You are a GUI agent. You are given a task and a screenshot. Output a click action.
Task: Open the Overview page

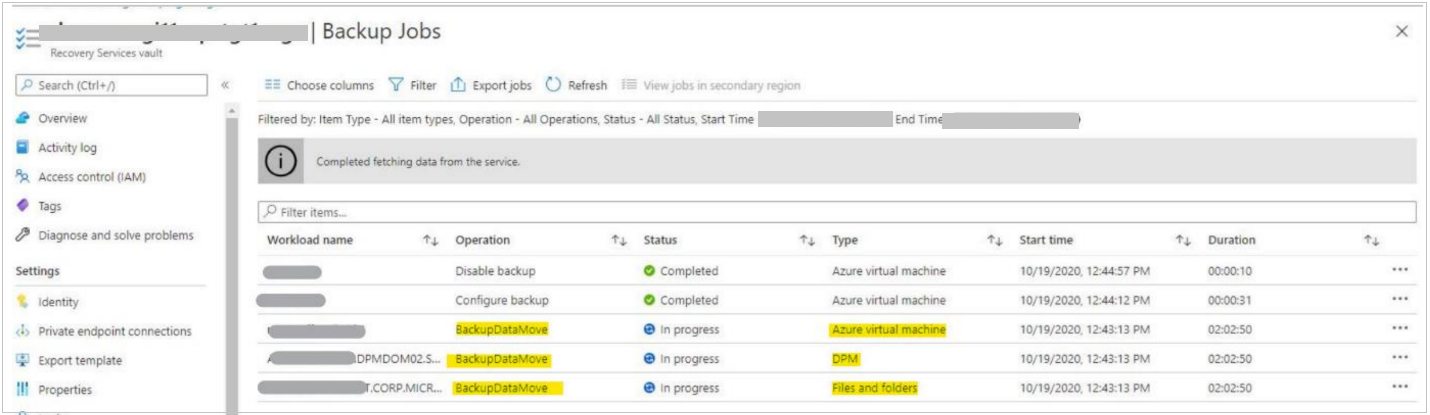63,118
